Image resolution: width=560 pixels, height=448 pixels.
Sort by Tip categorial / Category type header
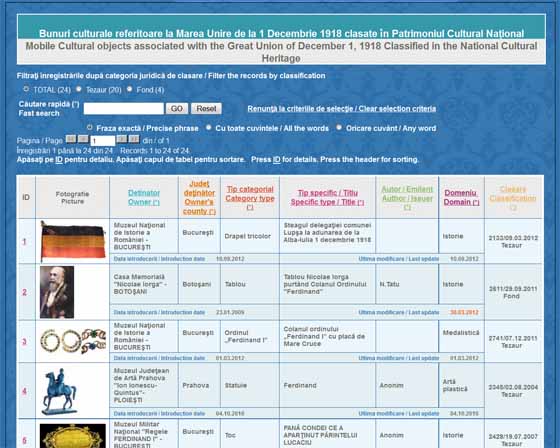[x=250, y=198]
